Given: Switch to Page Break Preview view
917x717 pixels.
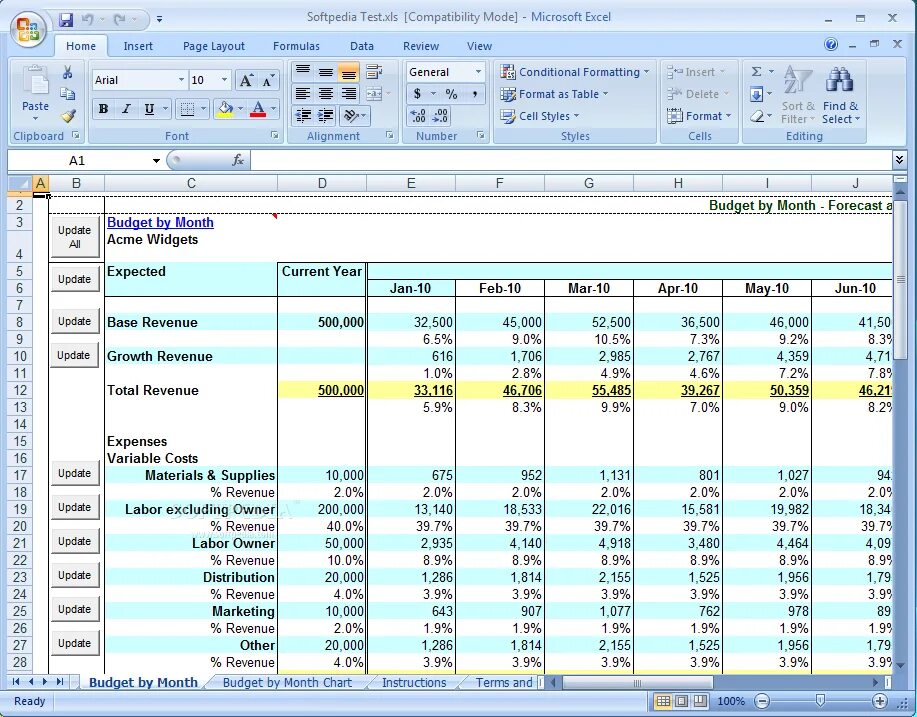Looking at the screenshot, I should [x=700, y=701].
